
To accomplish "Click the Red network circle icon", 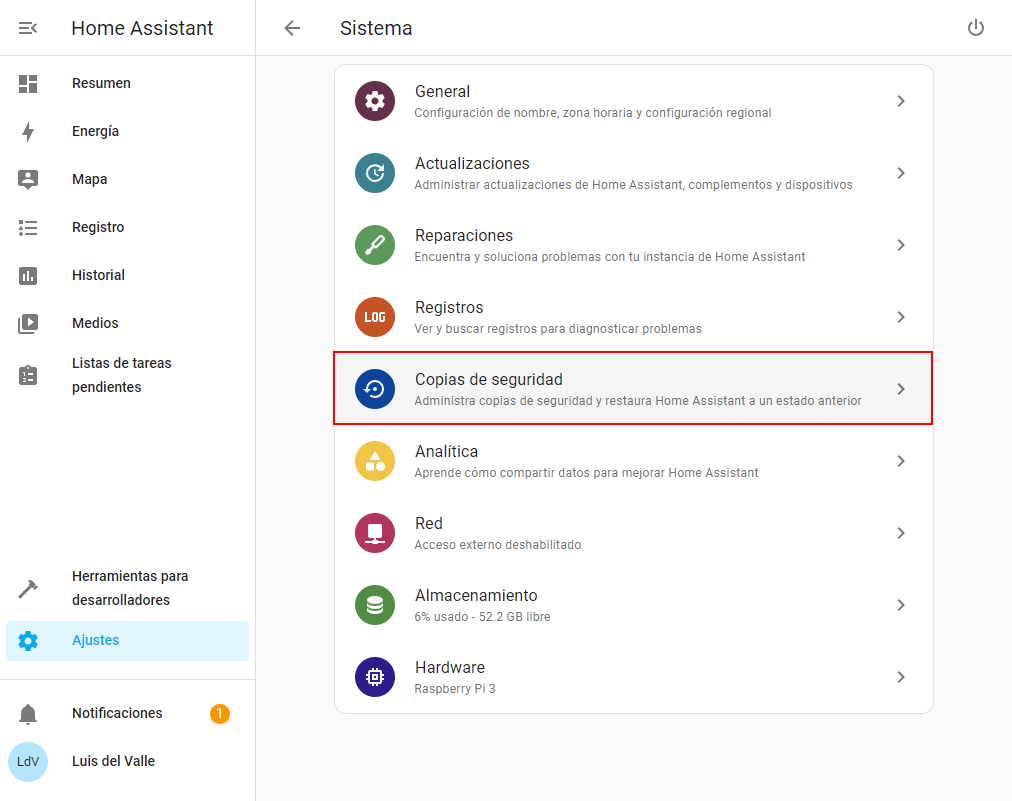I will click(375, 533).
